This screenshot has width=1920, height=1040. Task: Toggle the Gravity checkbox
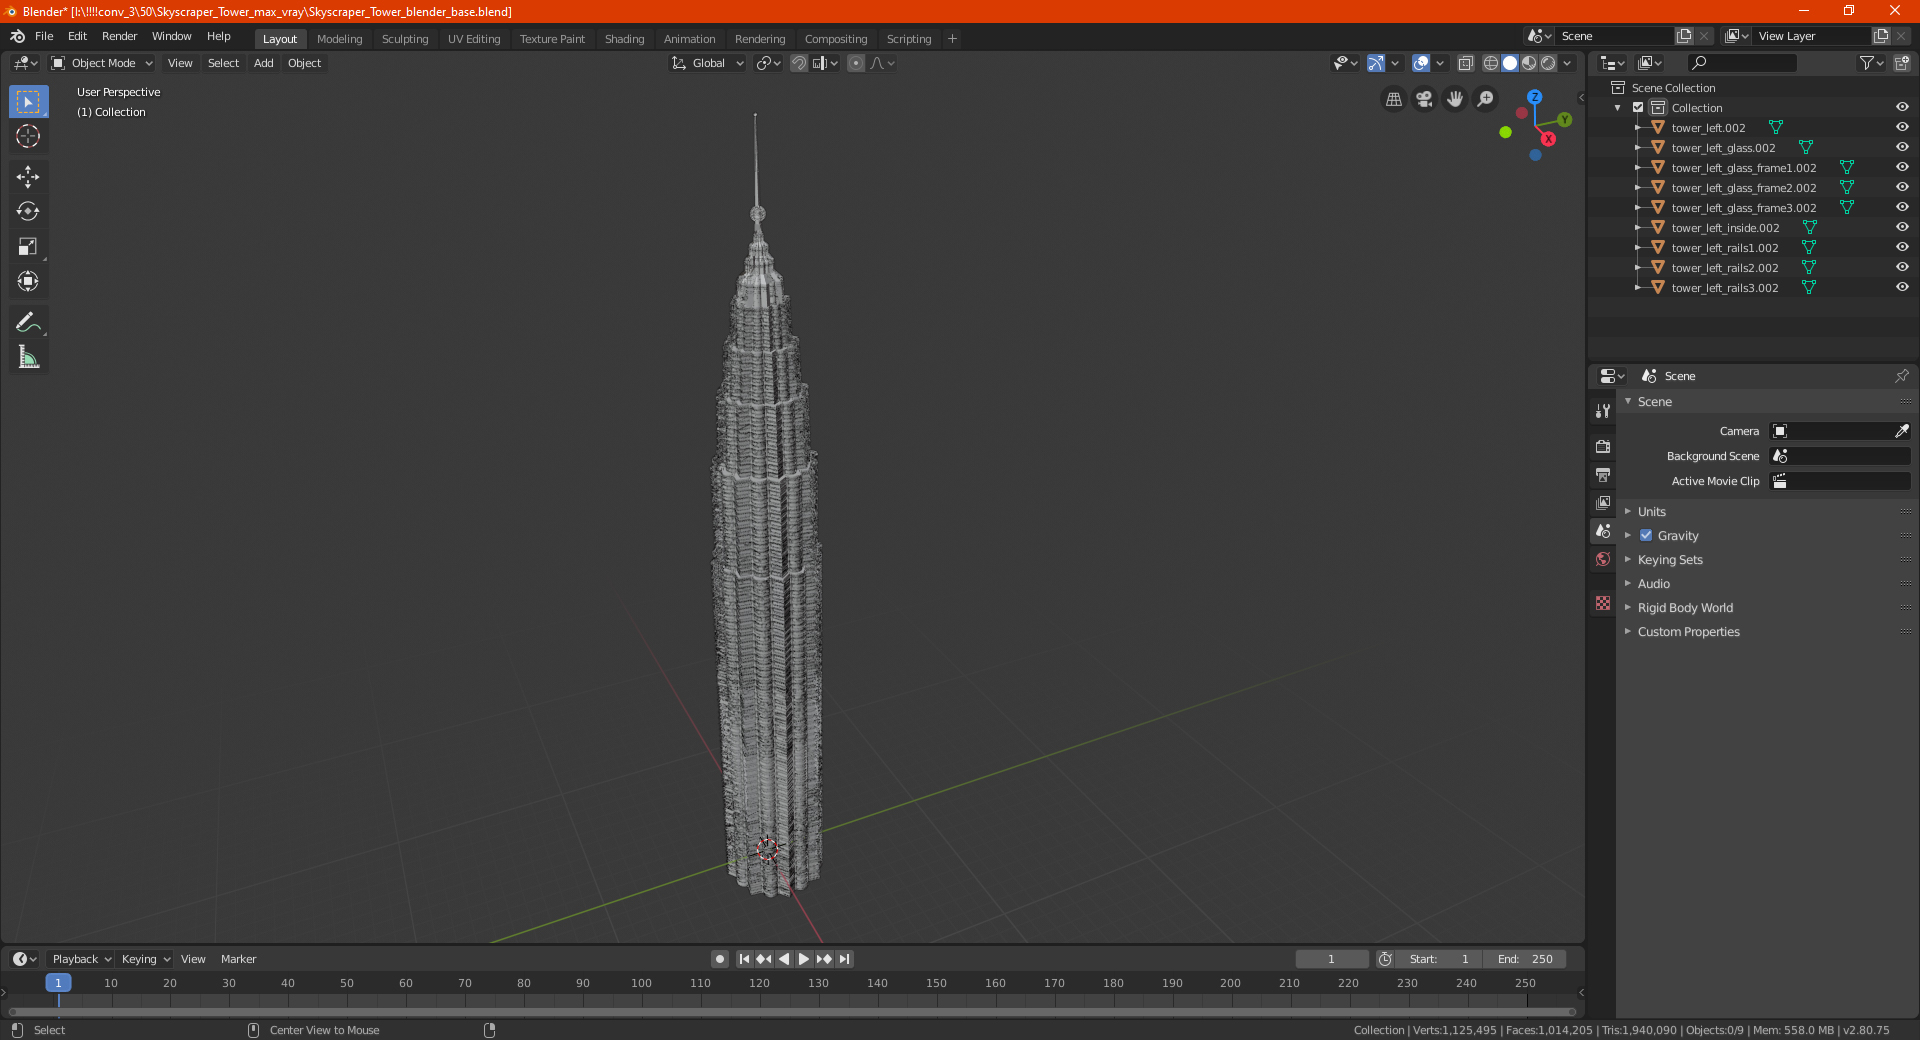click(x=1645, y=536)
